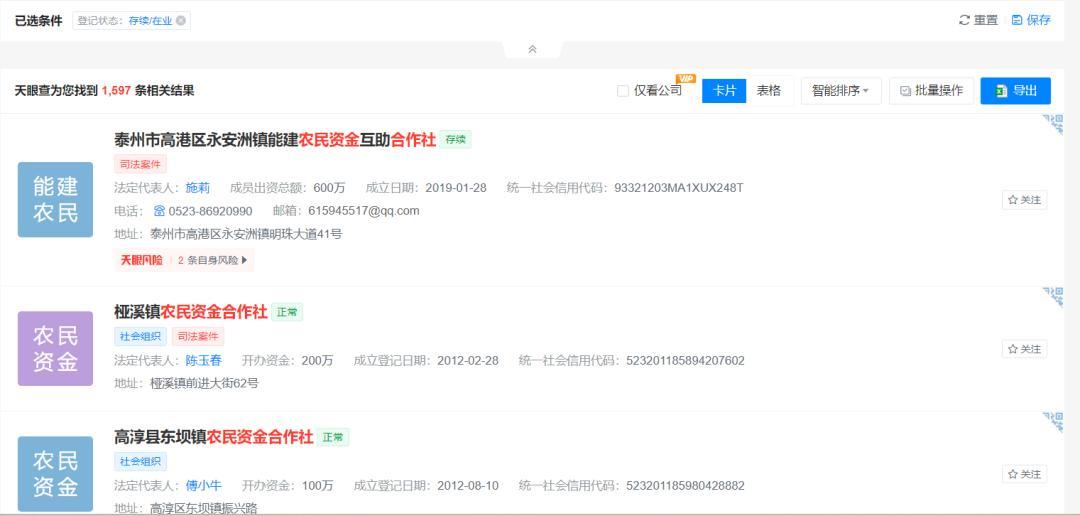Image resolution: width=1080 pixels, height=516 pixels.
Task: Switch to the 卡片 card view tab
Action: tap(724, 91)
